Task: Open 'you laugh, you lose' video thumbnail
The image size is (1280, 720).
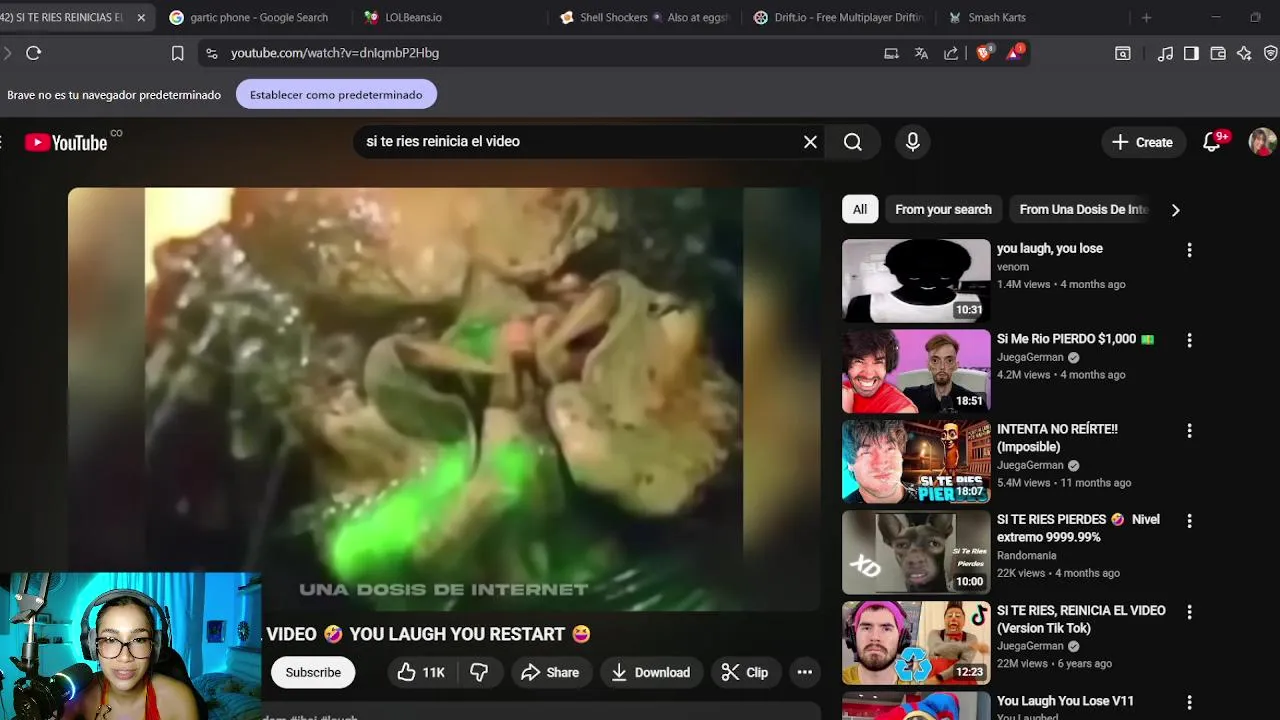Action: (x=916, y=280)
